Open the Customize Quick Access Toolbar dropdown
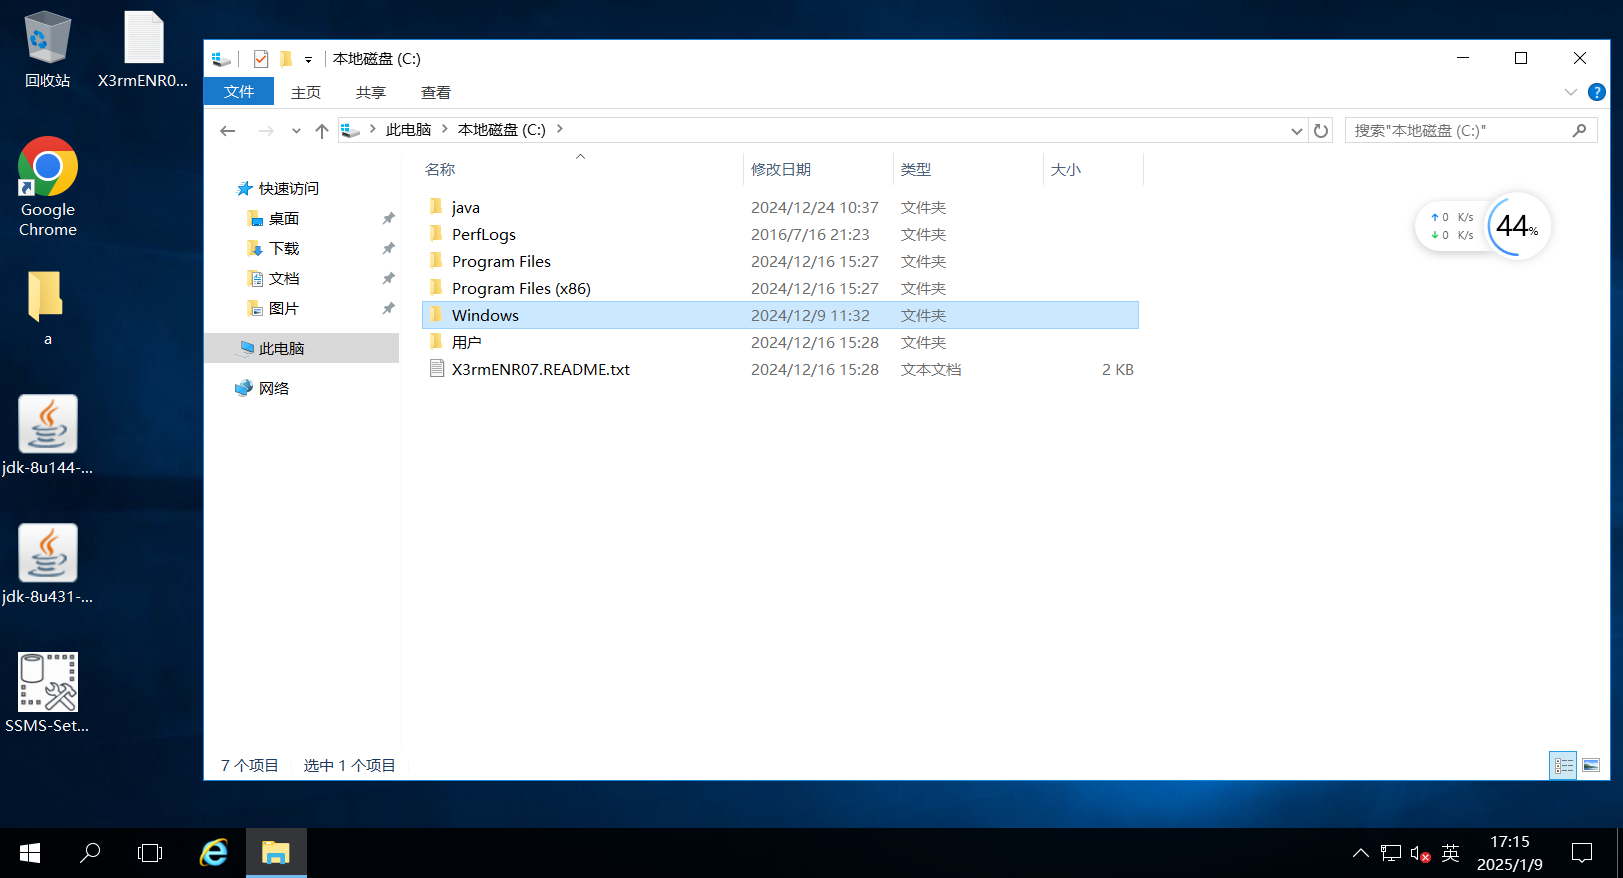Viewport: 1623px width, 878px height. tap(308, 60)
